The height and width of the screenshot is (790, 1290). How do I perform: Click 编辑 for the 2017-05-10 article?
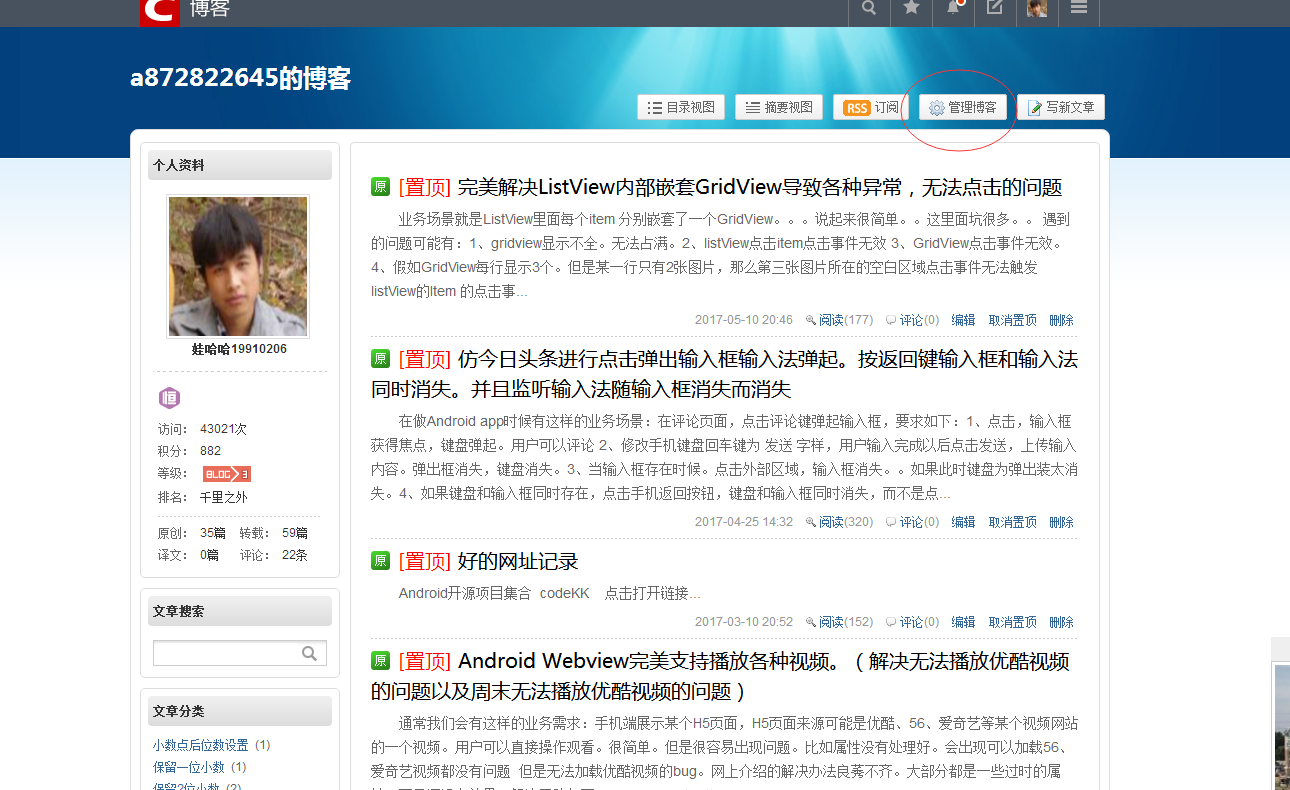pos(963,320)
